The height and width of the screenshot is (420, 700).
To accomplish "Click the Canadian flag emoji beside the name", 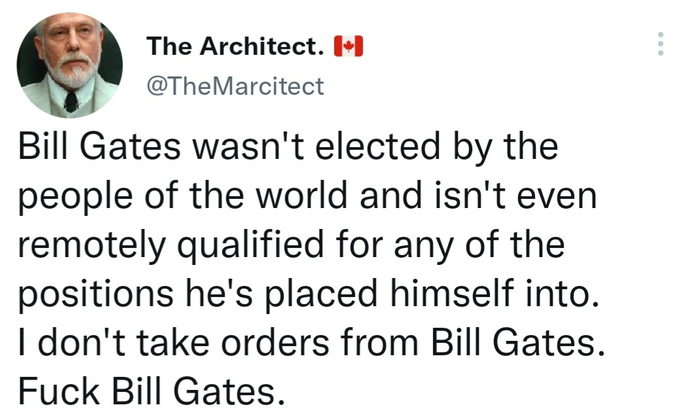I will pos(348,45).
